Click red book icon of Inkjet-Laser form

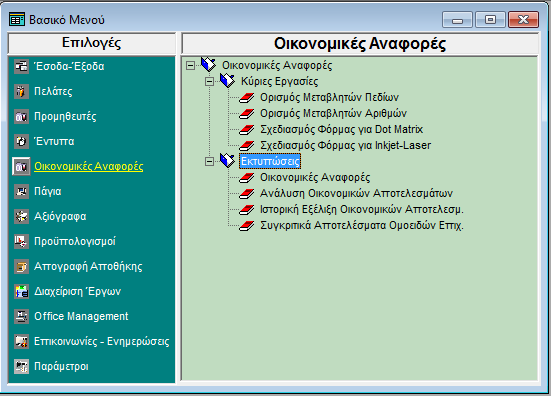click(x=247, y=145)
